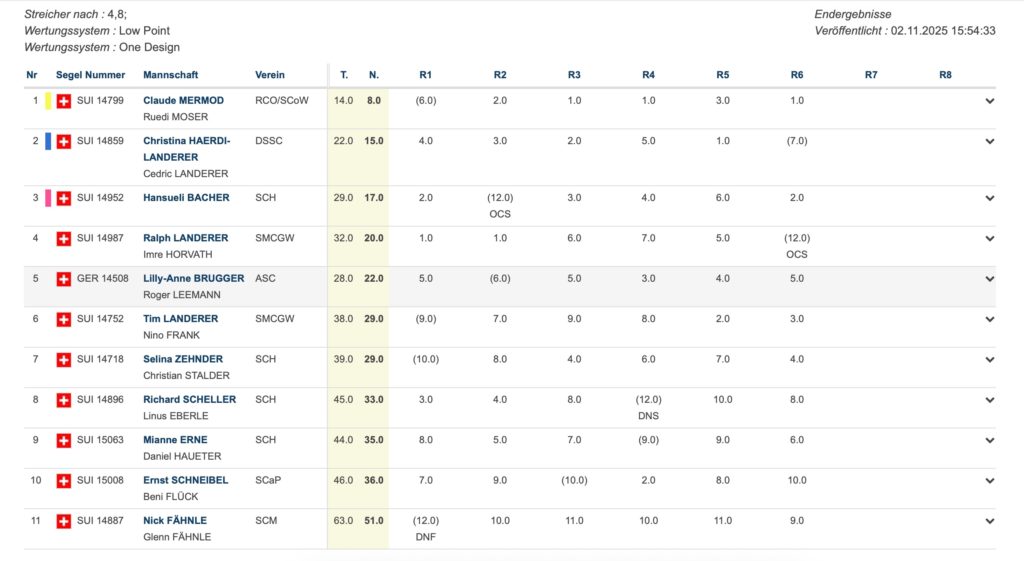Click the flag icon beside SUI 14752
Screen dimensions: 1024x561
[63, 319]
